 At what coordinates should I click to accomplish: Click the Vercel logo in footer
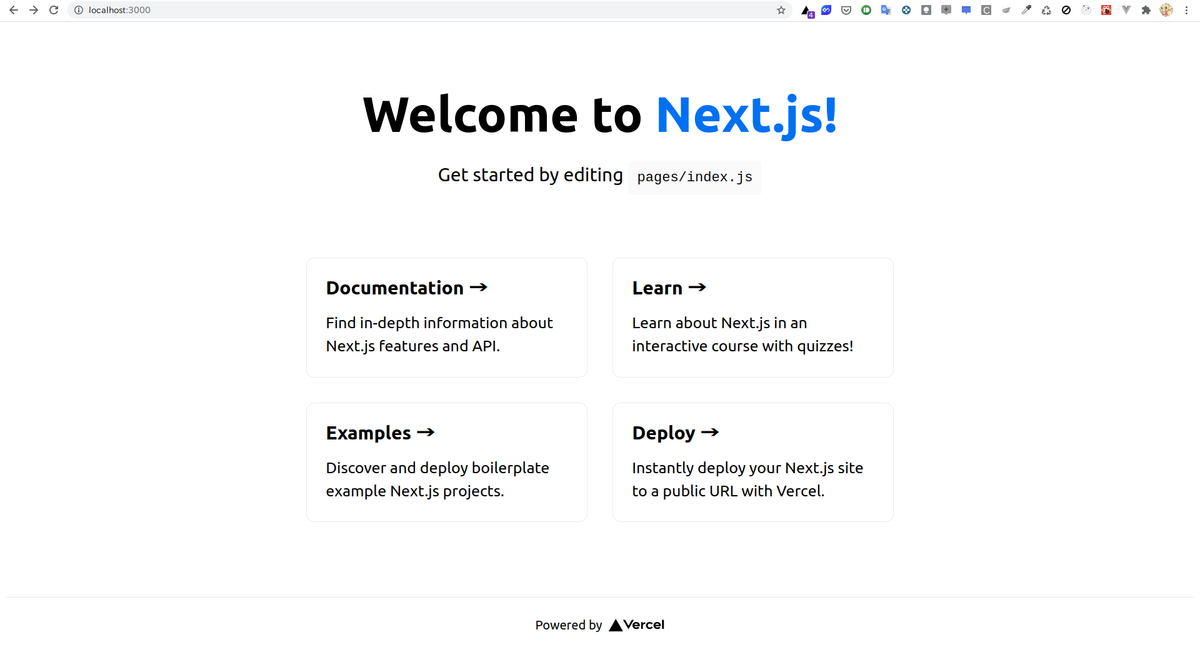637,625
